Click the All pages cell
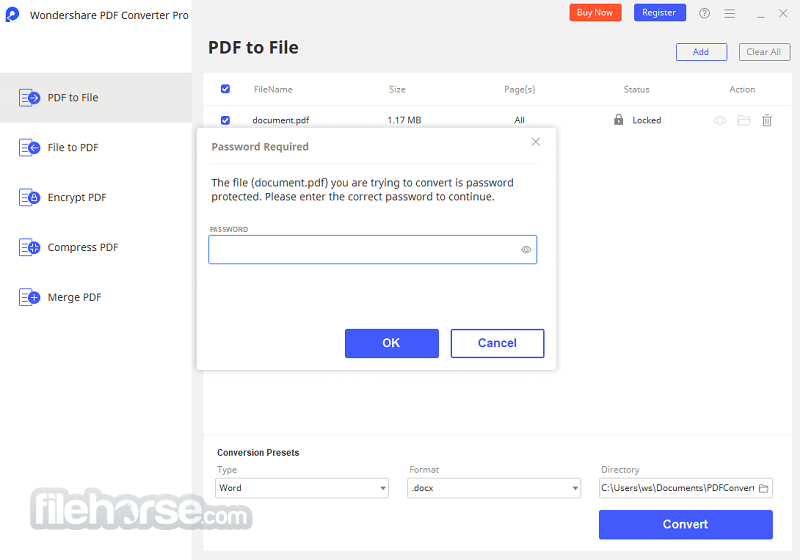The height and width of the screenshot is (560, 800). pyautogui.click(x=519, y=120)
